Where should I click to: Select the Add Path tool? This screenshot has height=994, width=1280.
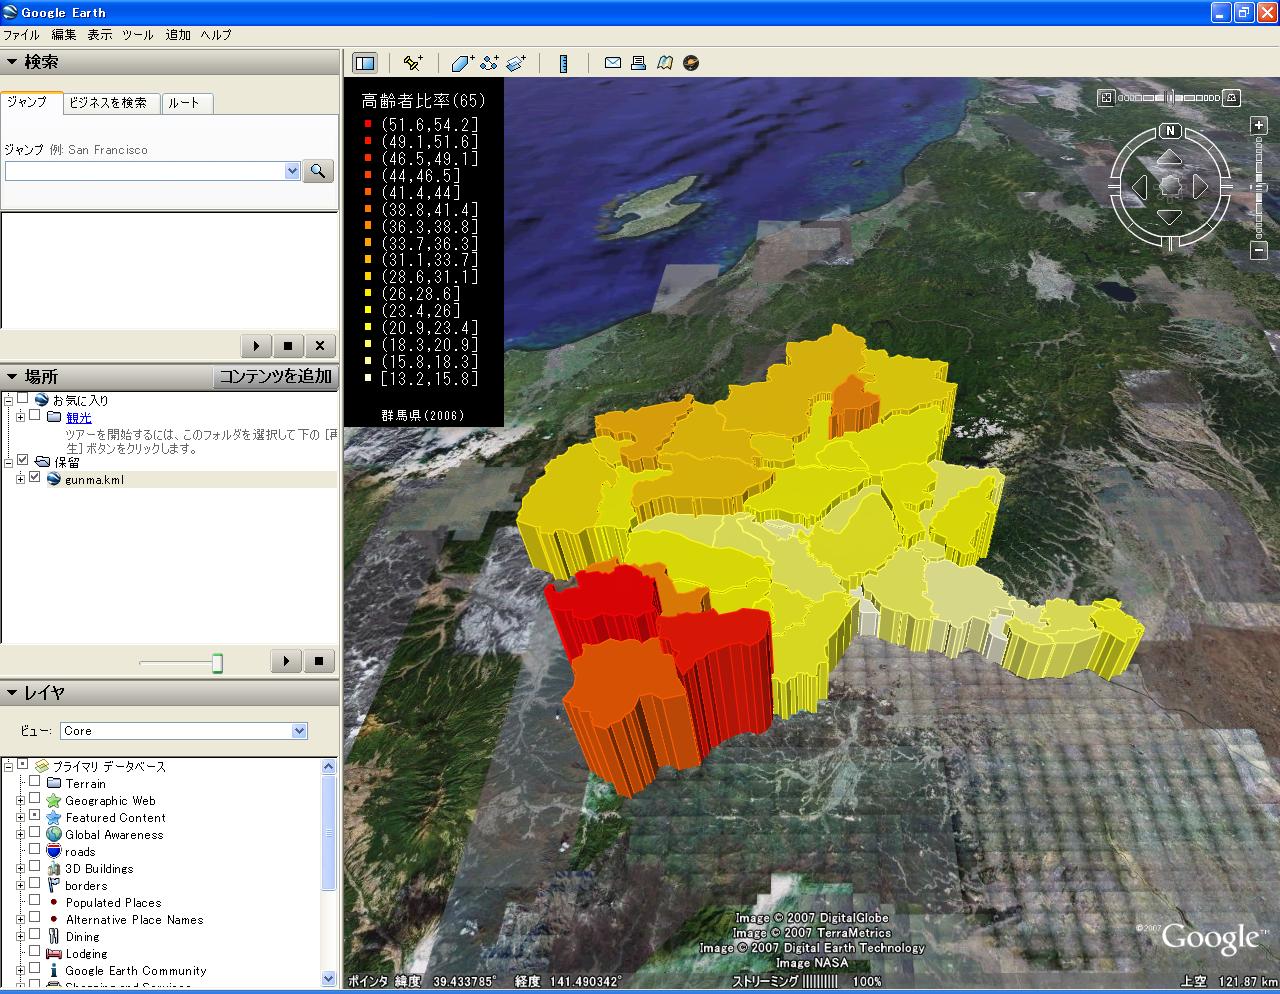489,63
